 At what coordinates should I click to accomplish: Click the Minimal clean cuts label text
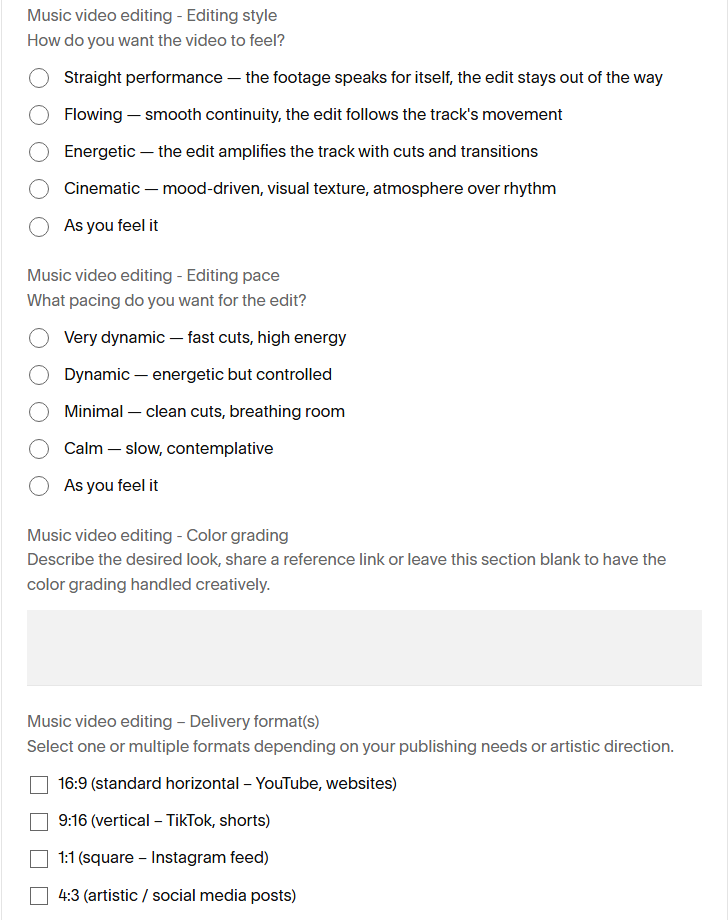204,411
